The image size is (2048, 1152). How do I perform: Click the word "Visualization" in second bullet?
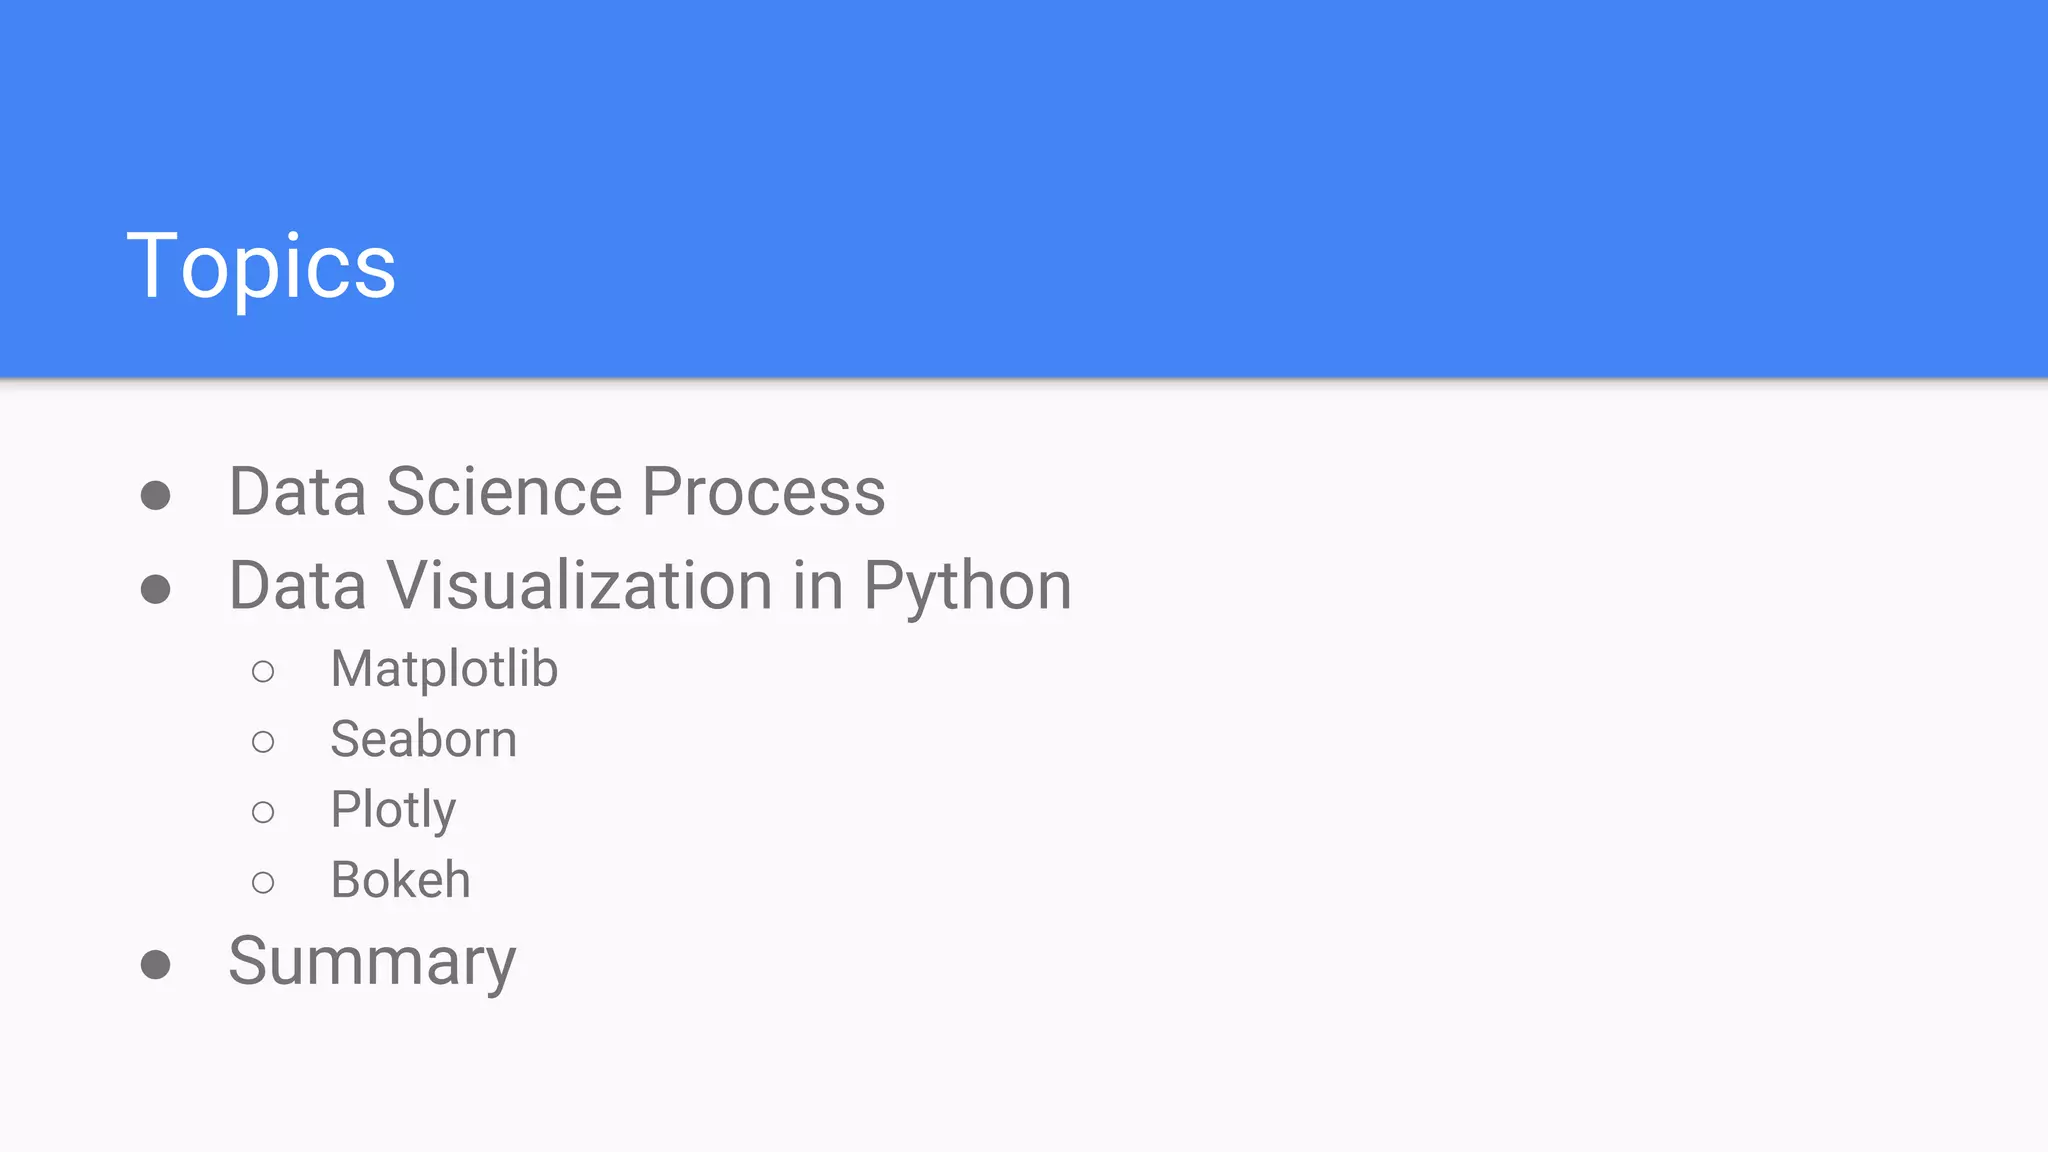580,586
